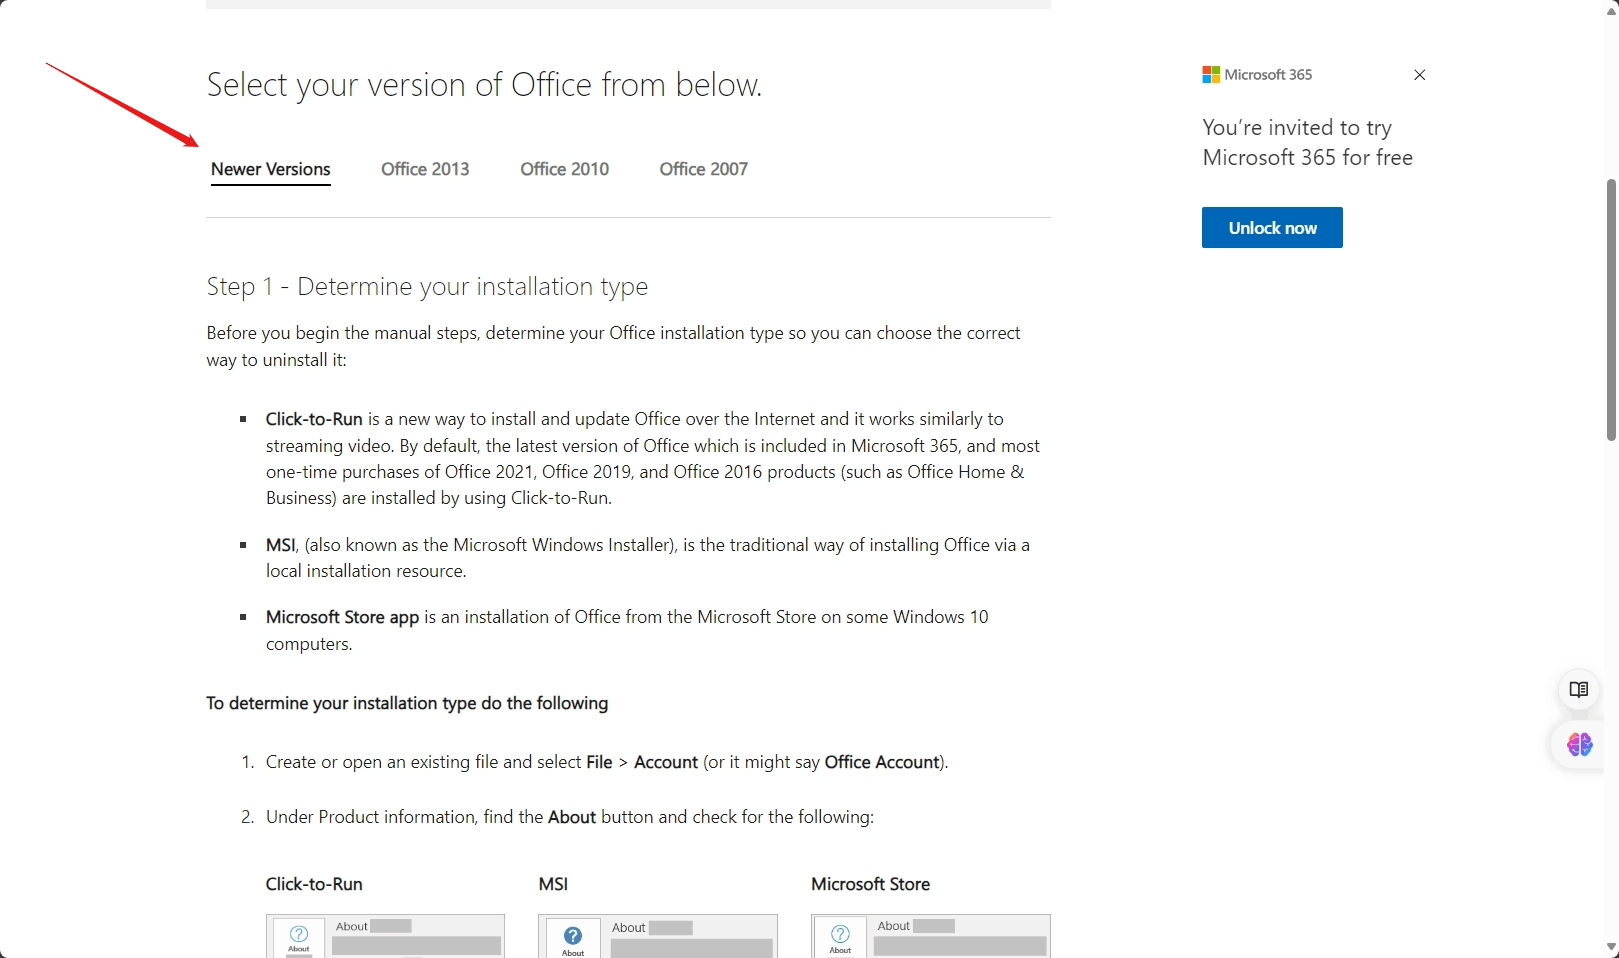Click the Microsoft 365 logo
This screenshot has height=958, width=1619.
pos(1211,75)
